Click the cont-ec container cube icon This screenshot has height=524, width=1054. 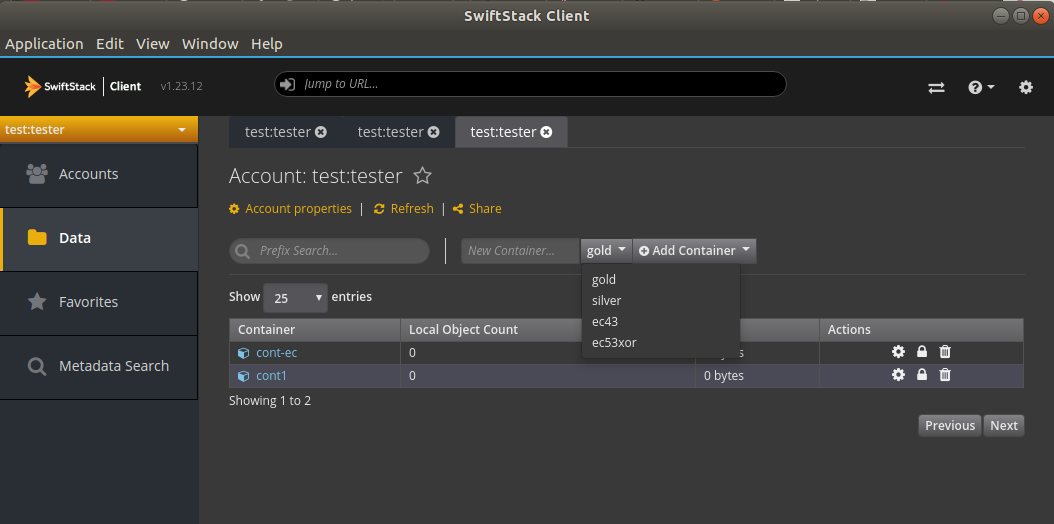click(x=243, y=353)
